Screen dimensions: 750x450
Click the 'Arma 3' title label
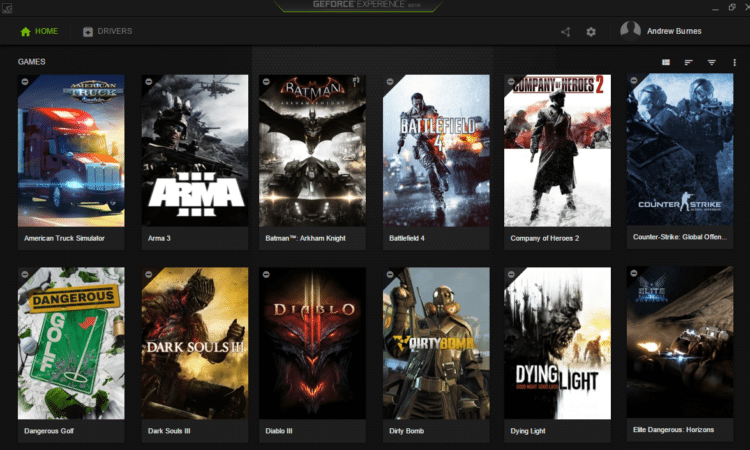159,238
